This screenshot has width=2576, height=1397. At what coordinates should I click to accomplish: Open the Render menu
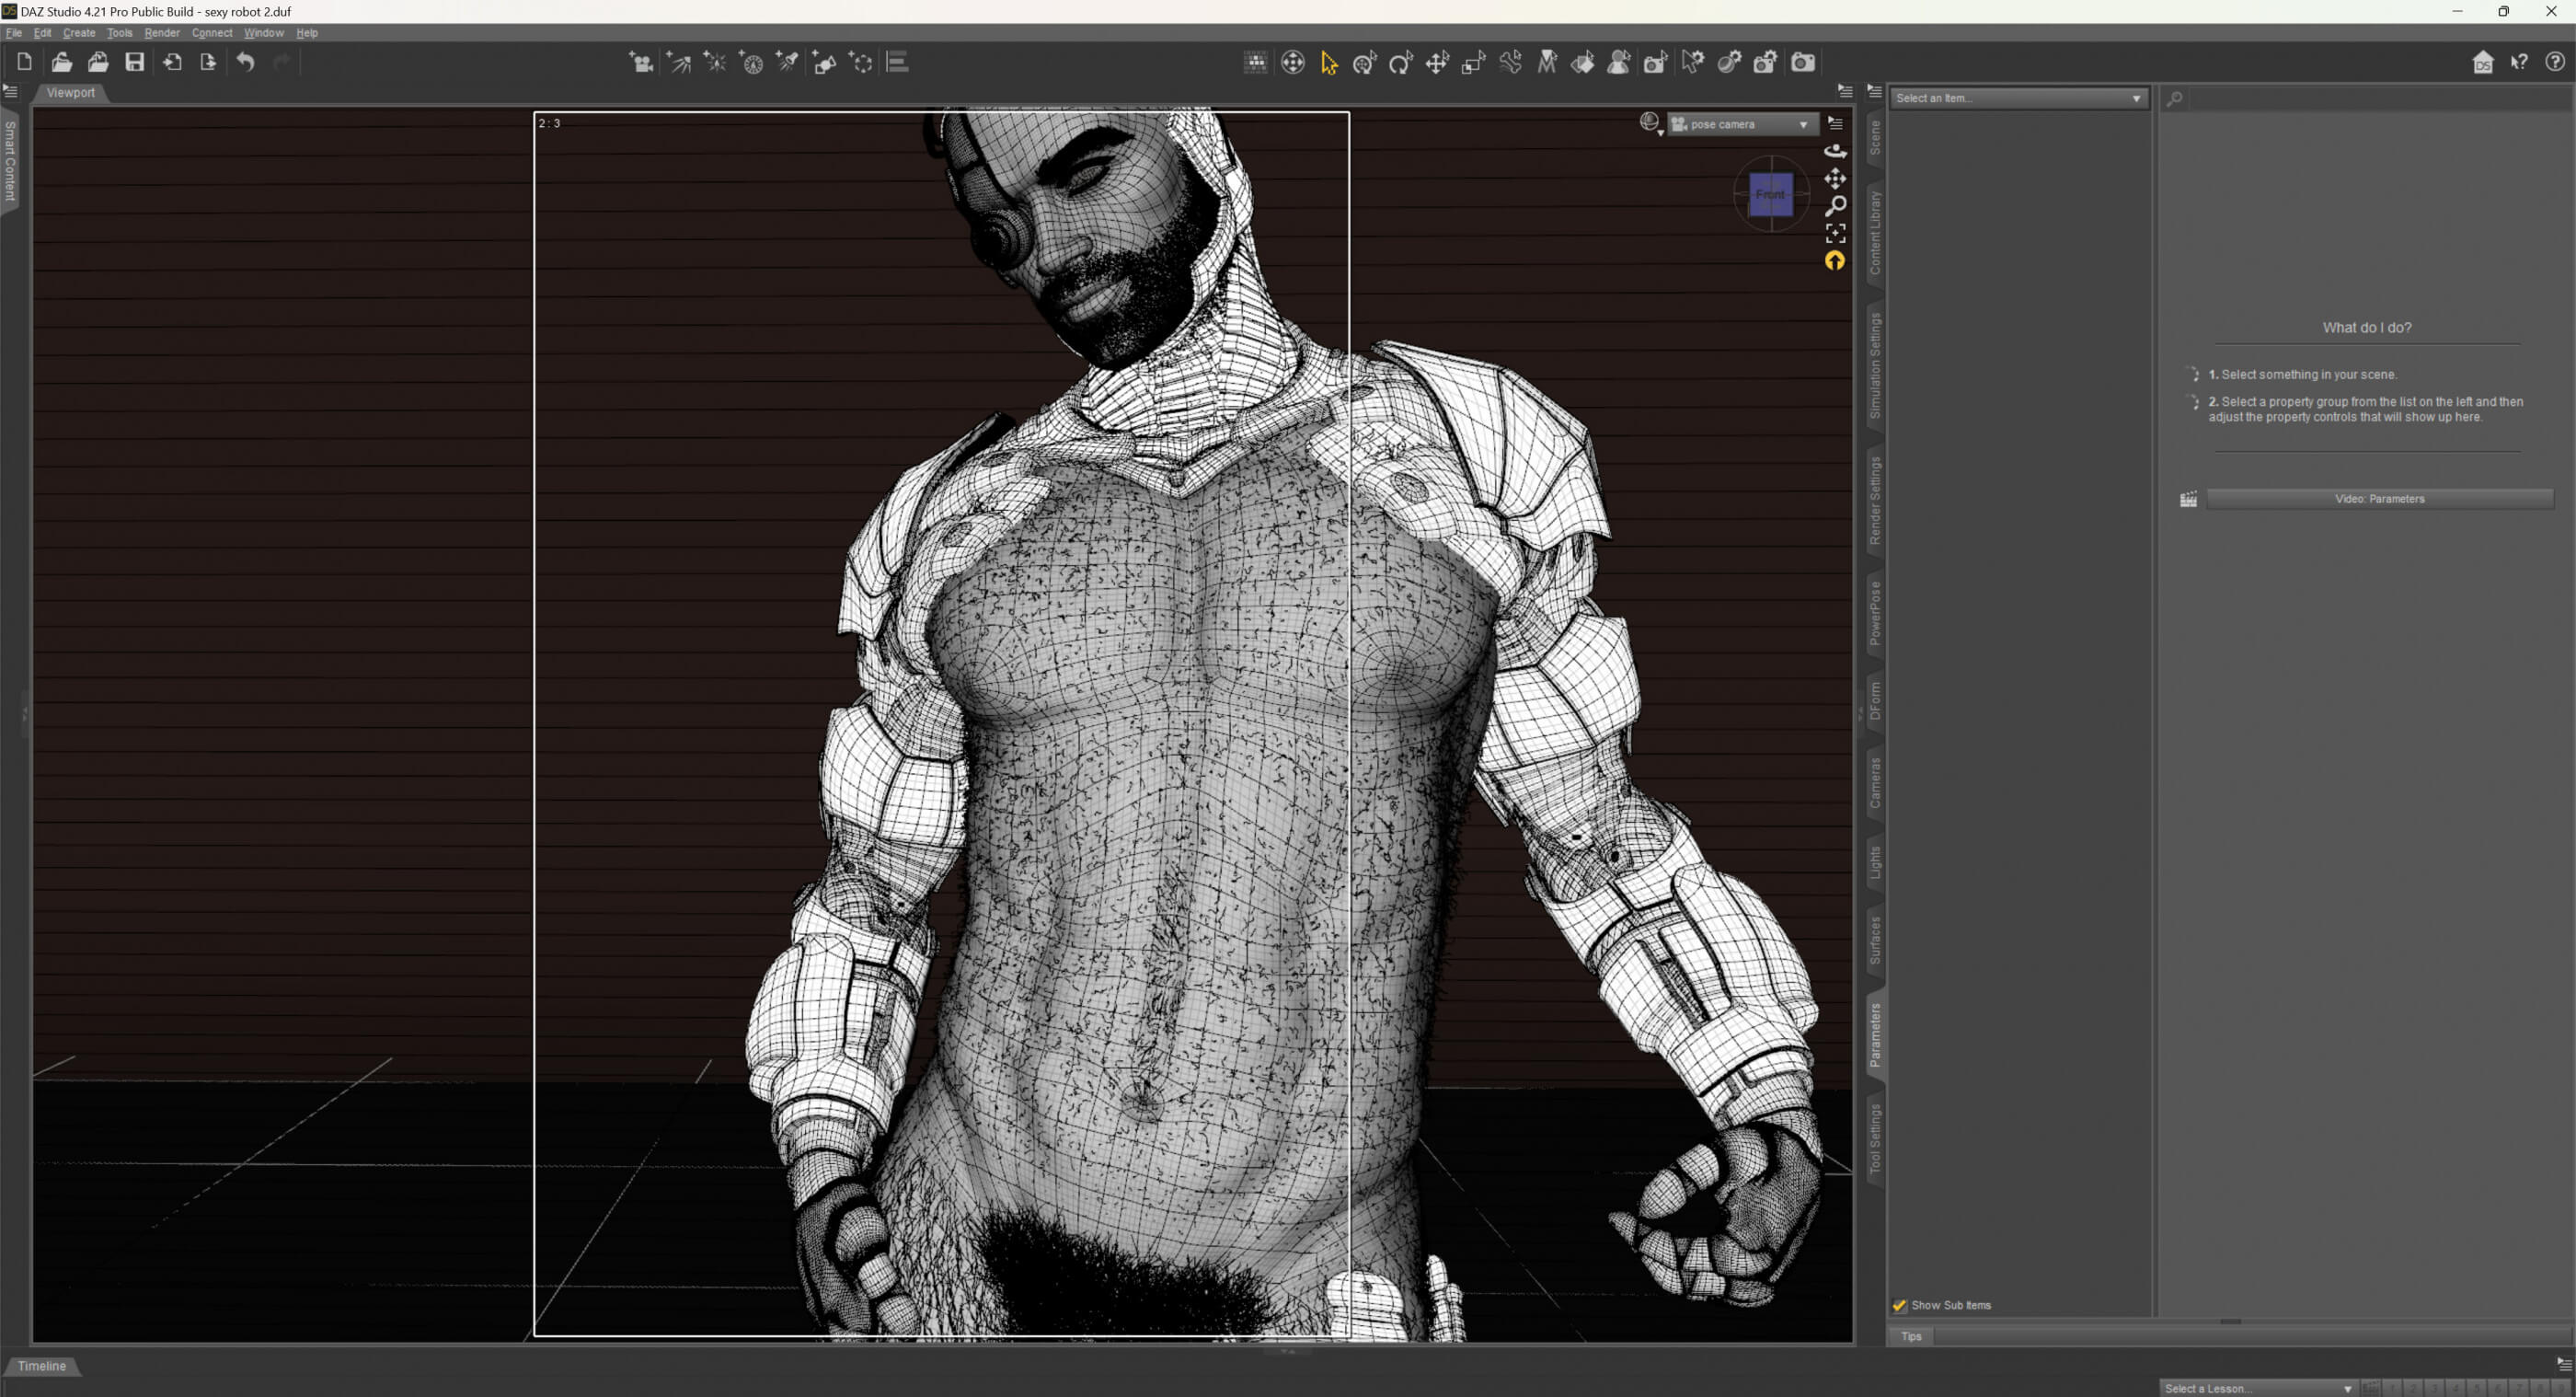click(x=162, y=33)
